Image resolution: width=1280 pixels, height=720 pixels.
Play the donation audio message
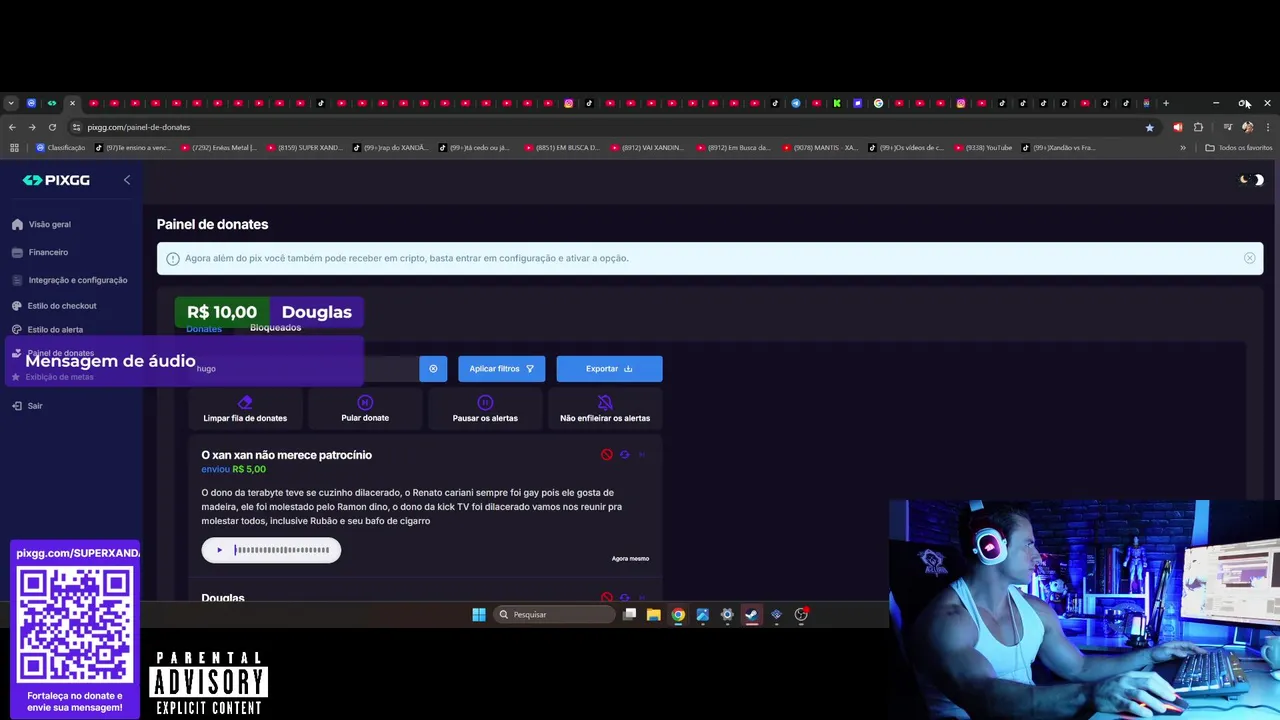[x=220, y=550]
